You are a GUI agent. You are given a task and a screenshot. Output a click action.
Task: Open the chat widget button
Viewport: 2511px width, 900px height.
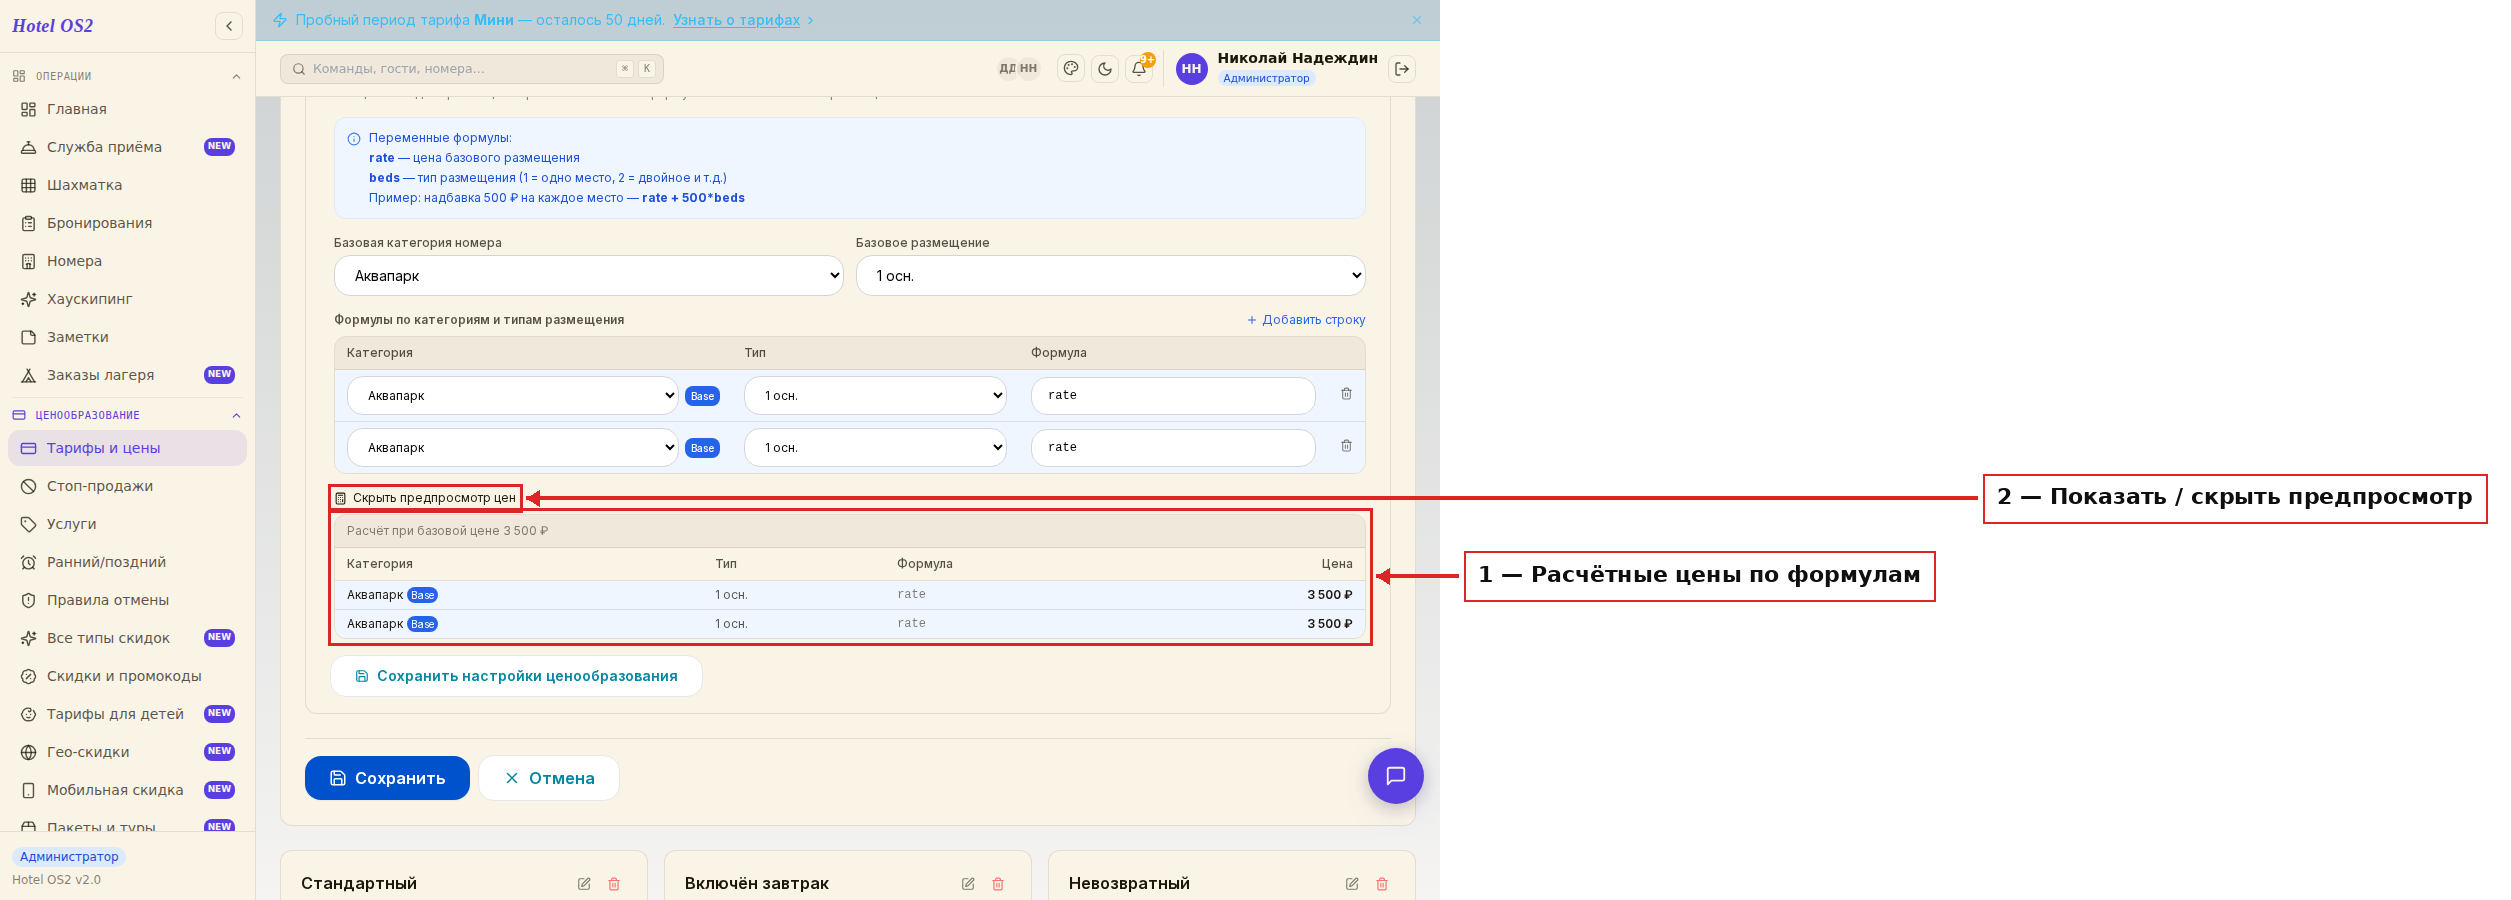point(1395,776)
